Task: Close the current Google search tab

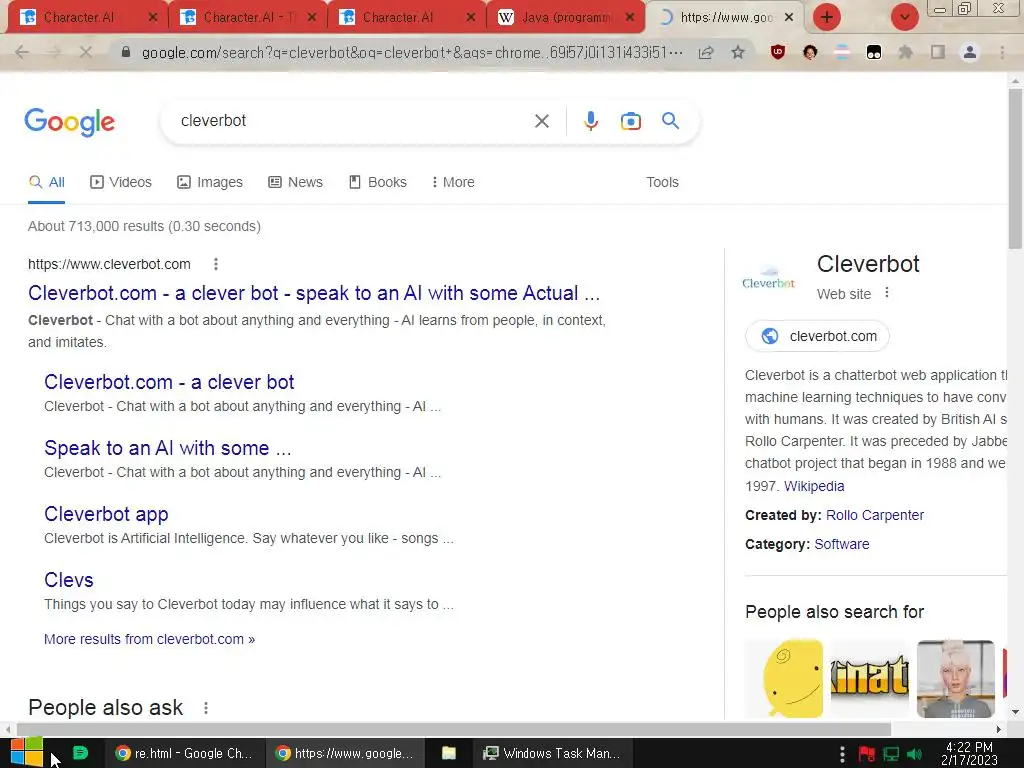Action: point(789,18)
